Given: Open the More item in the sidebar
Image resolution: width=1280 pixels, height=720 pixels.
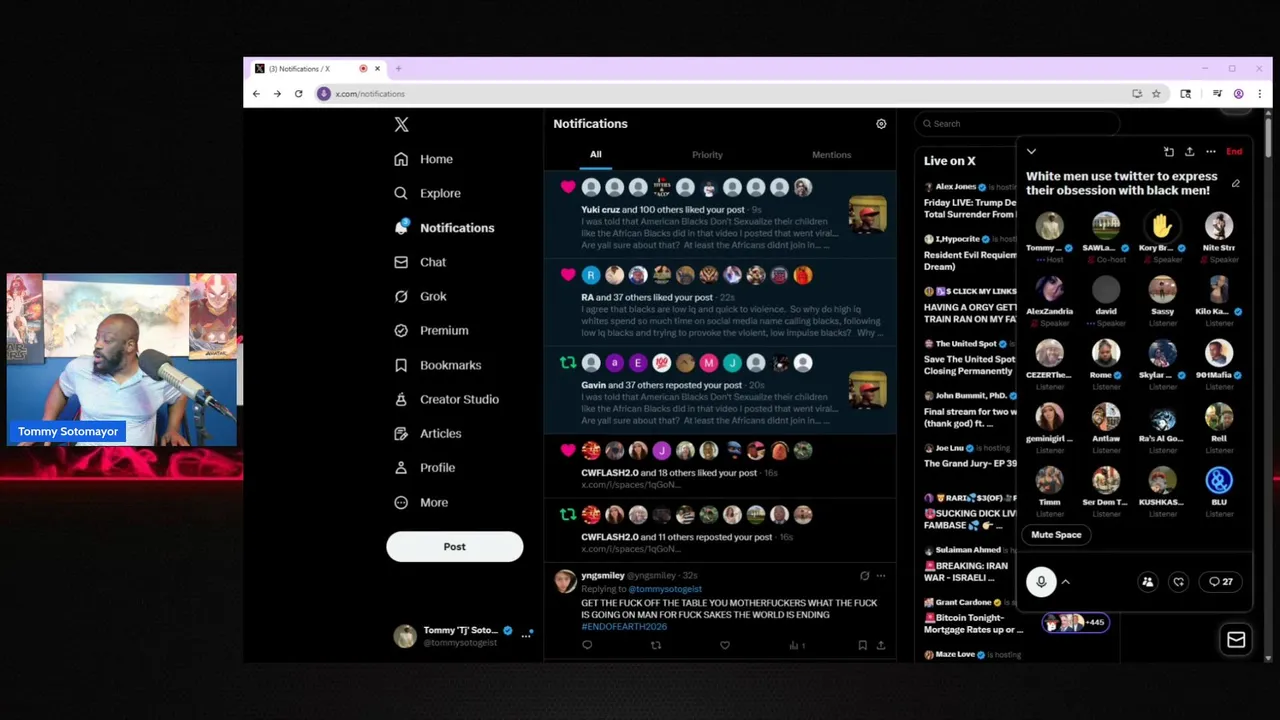Looking at the screenshot, I should (421, 502).
